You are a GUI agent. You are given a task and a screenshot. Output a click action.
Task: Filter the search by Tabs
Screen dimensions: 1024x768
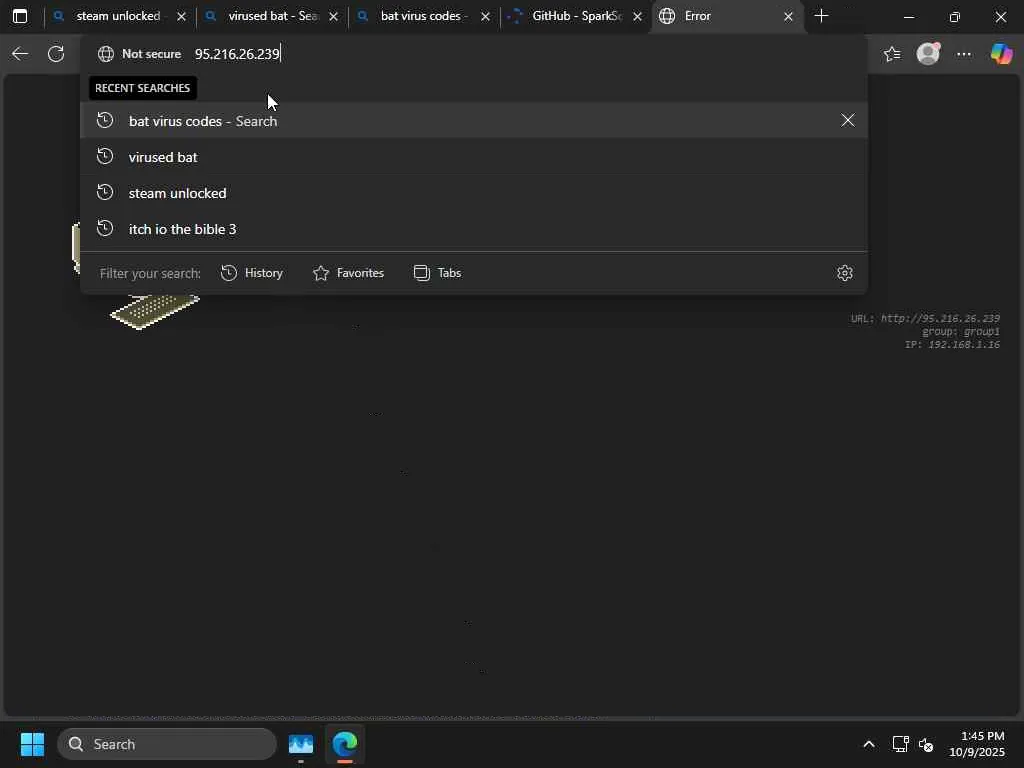click(438, 273)
